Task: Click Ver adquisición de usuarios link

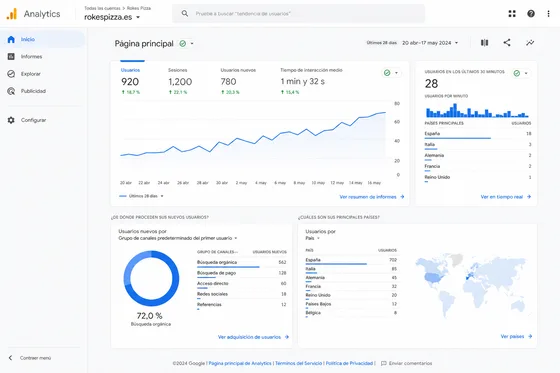Action: [249, 337]
